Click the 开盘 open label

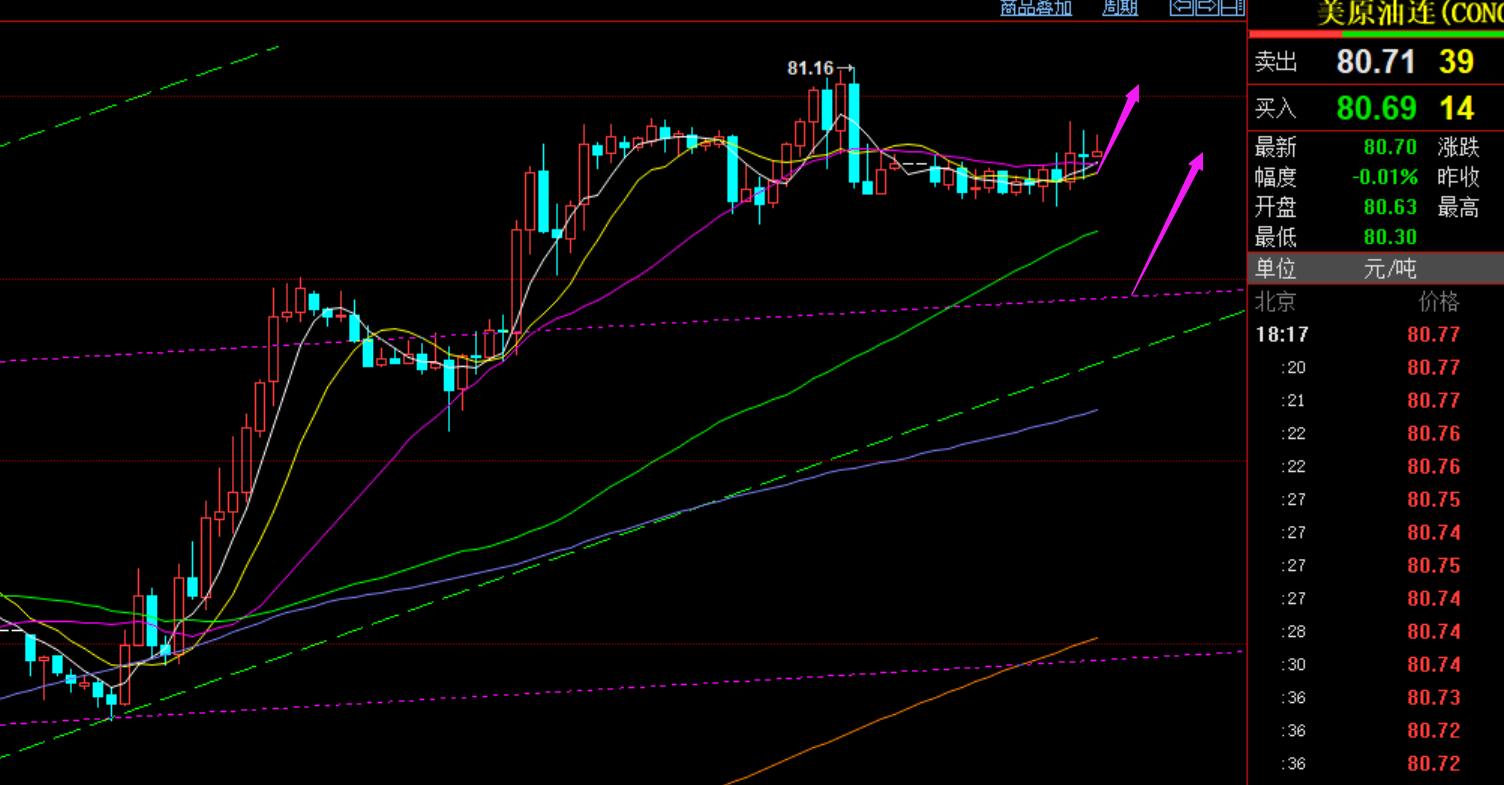tap(1276, 208)
